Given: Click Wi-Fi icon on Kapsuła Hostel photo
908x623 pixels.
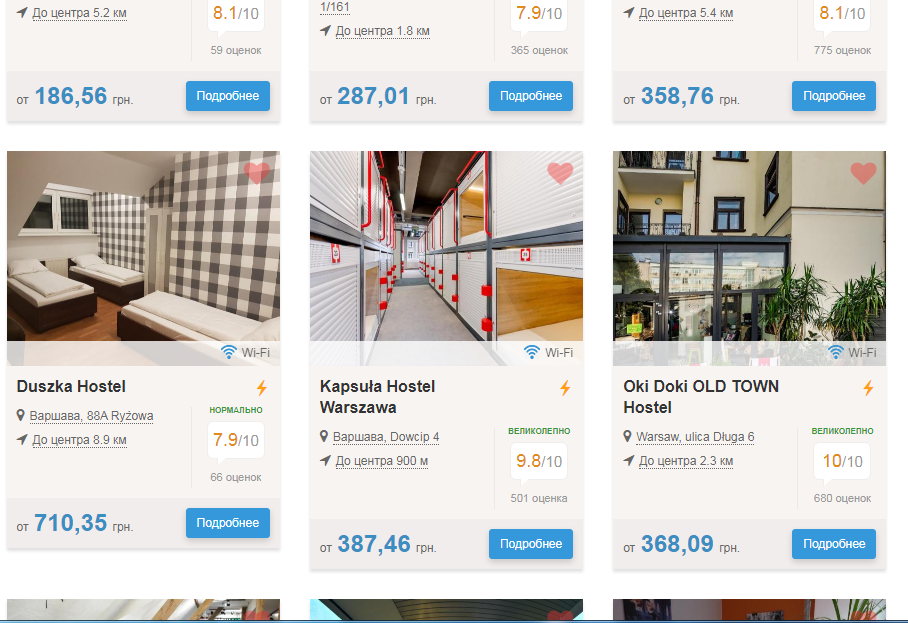Looking at the screenshot, I should point(532,352).
